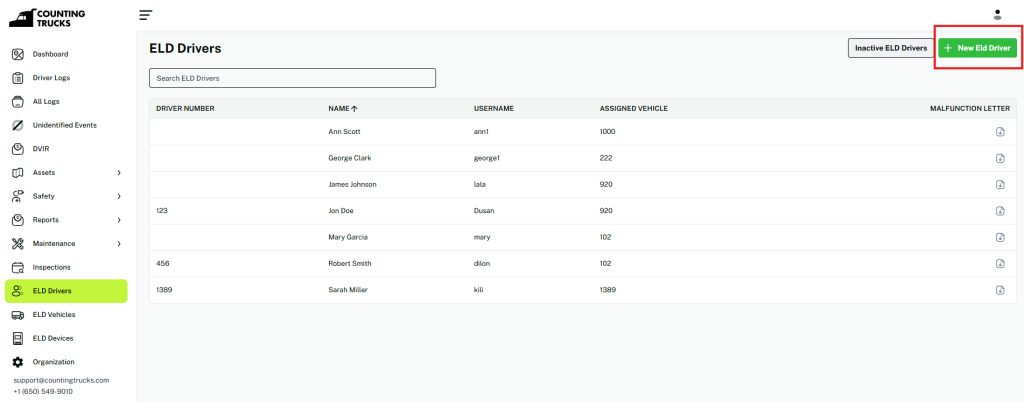Download malfunction letter for Ann Scott
1024x402 pixels.
coord(999,132)
